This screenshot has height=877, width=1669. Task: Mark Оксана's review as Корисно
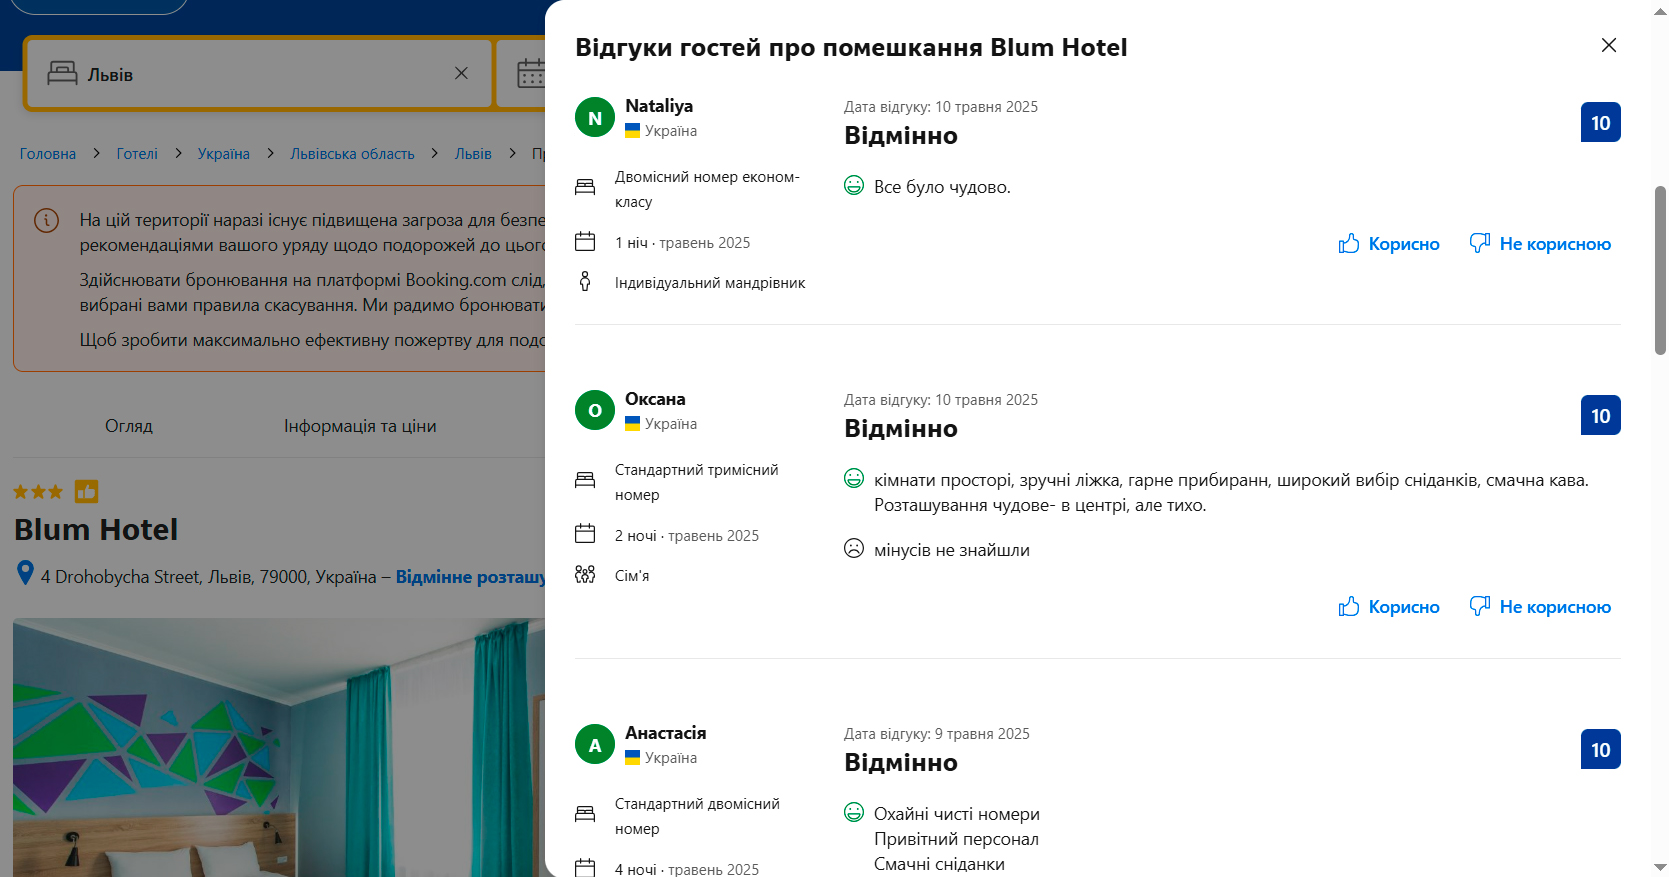point(1389,607)
